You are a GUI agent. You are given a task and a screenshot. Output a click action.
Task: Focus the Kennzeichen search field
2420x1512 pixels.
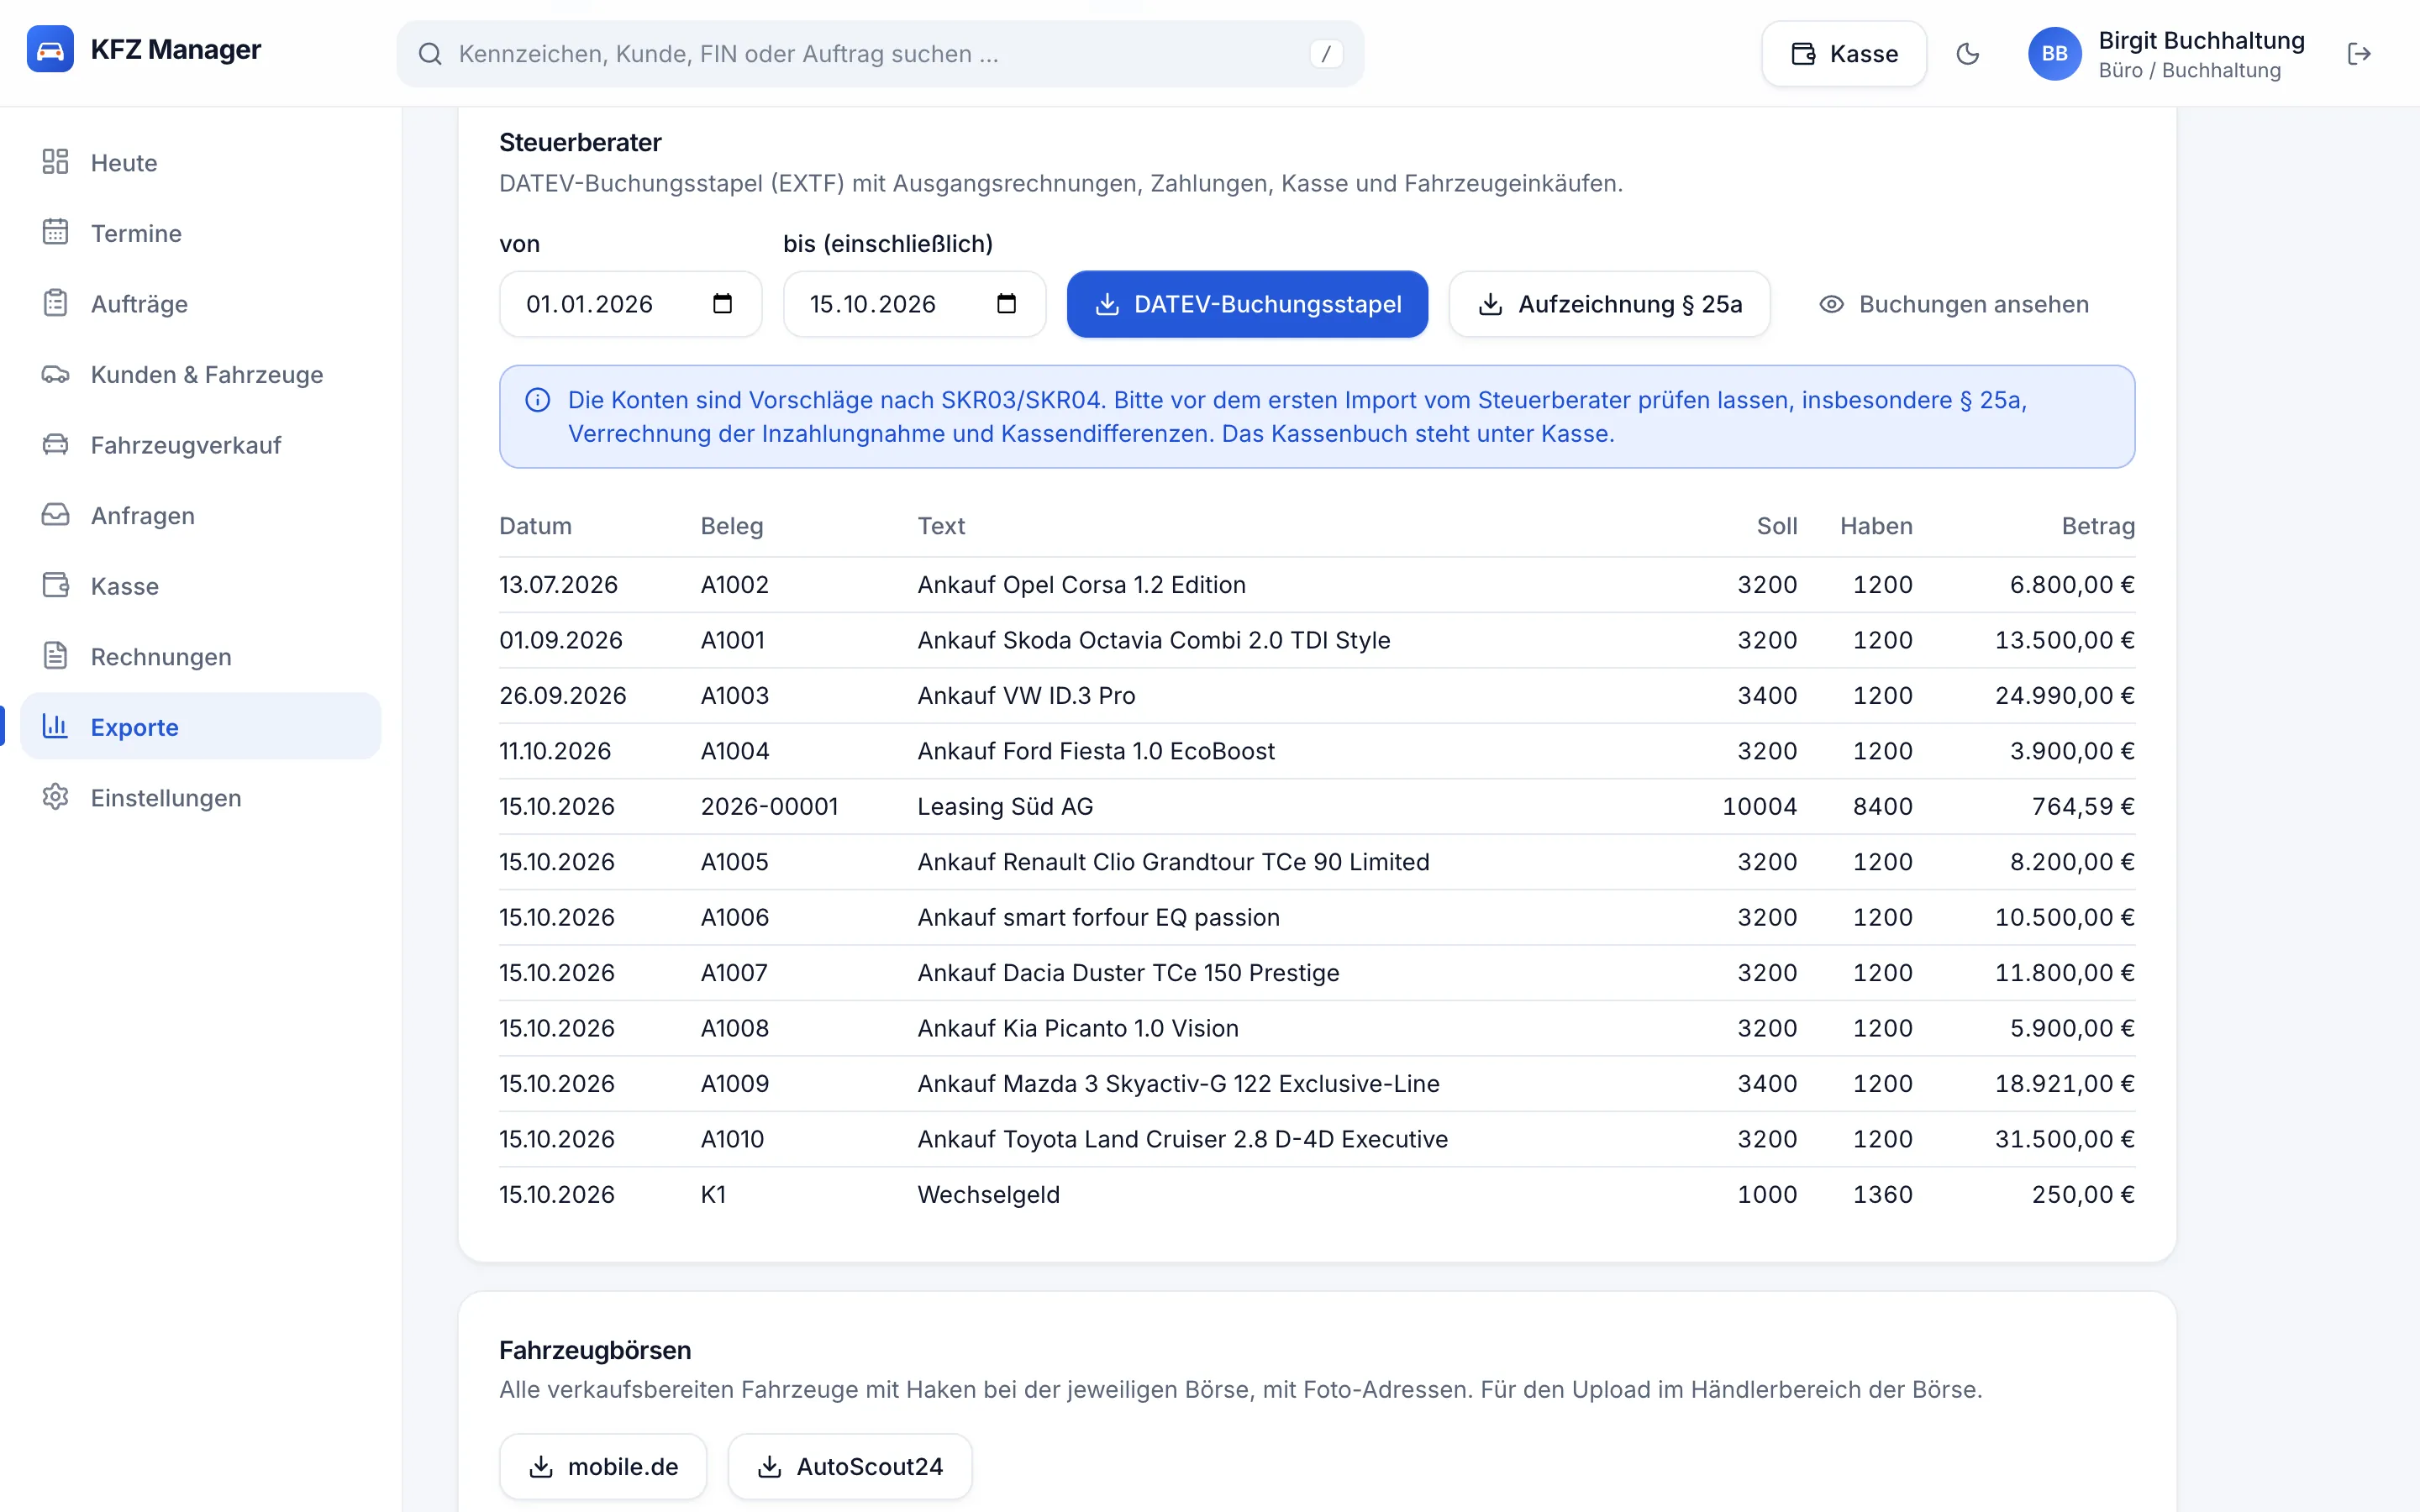coord(880,54)
